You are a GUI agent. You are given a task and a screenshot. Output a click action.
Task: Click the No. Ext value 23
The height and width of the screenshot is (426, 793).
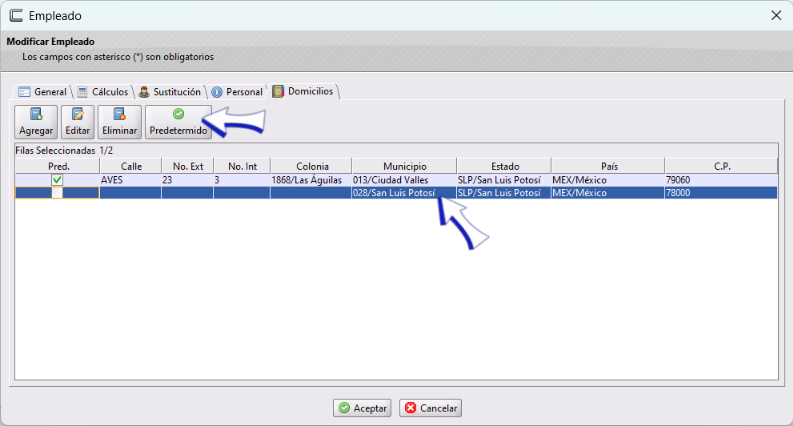click(188, 180)
